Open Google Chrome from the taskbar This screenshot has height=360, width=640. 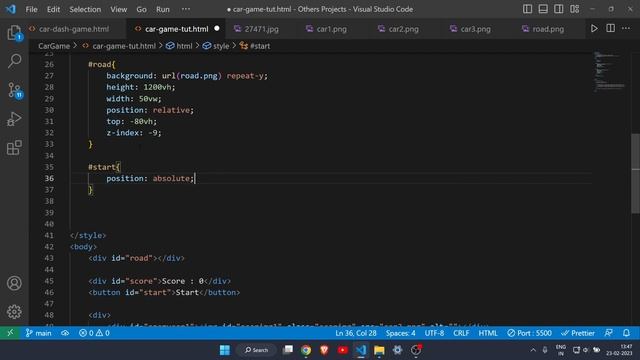click(306, 350)
